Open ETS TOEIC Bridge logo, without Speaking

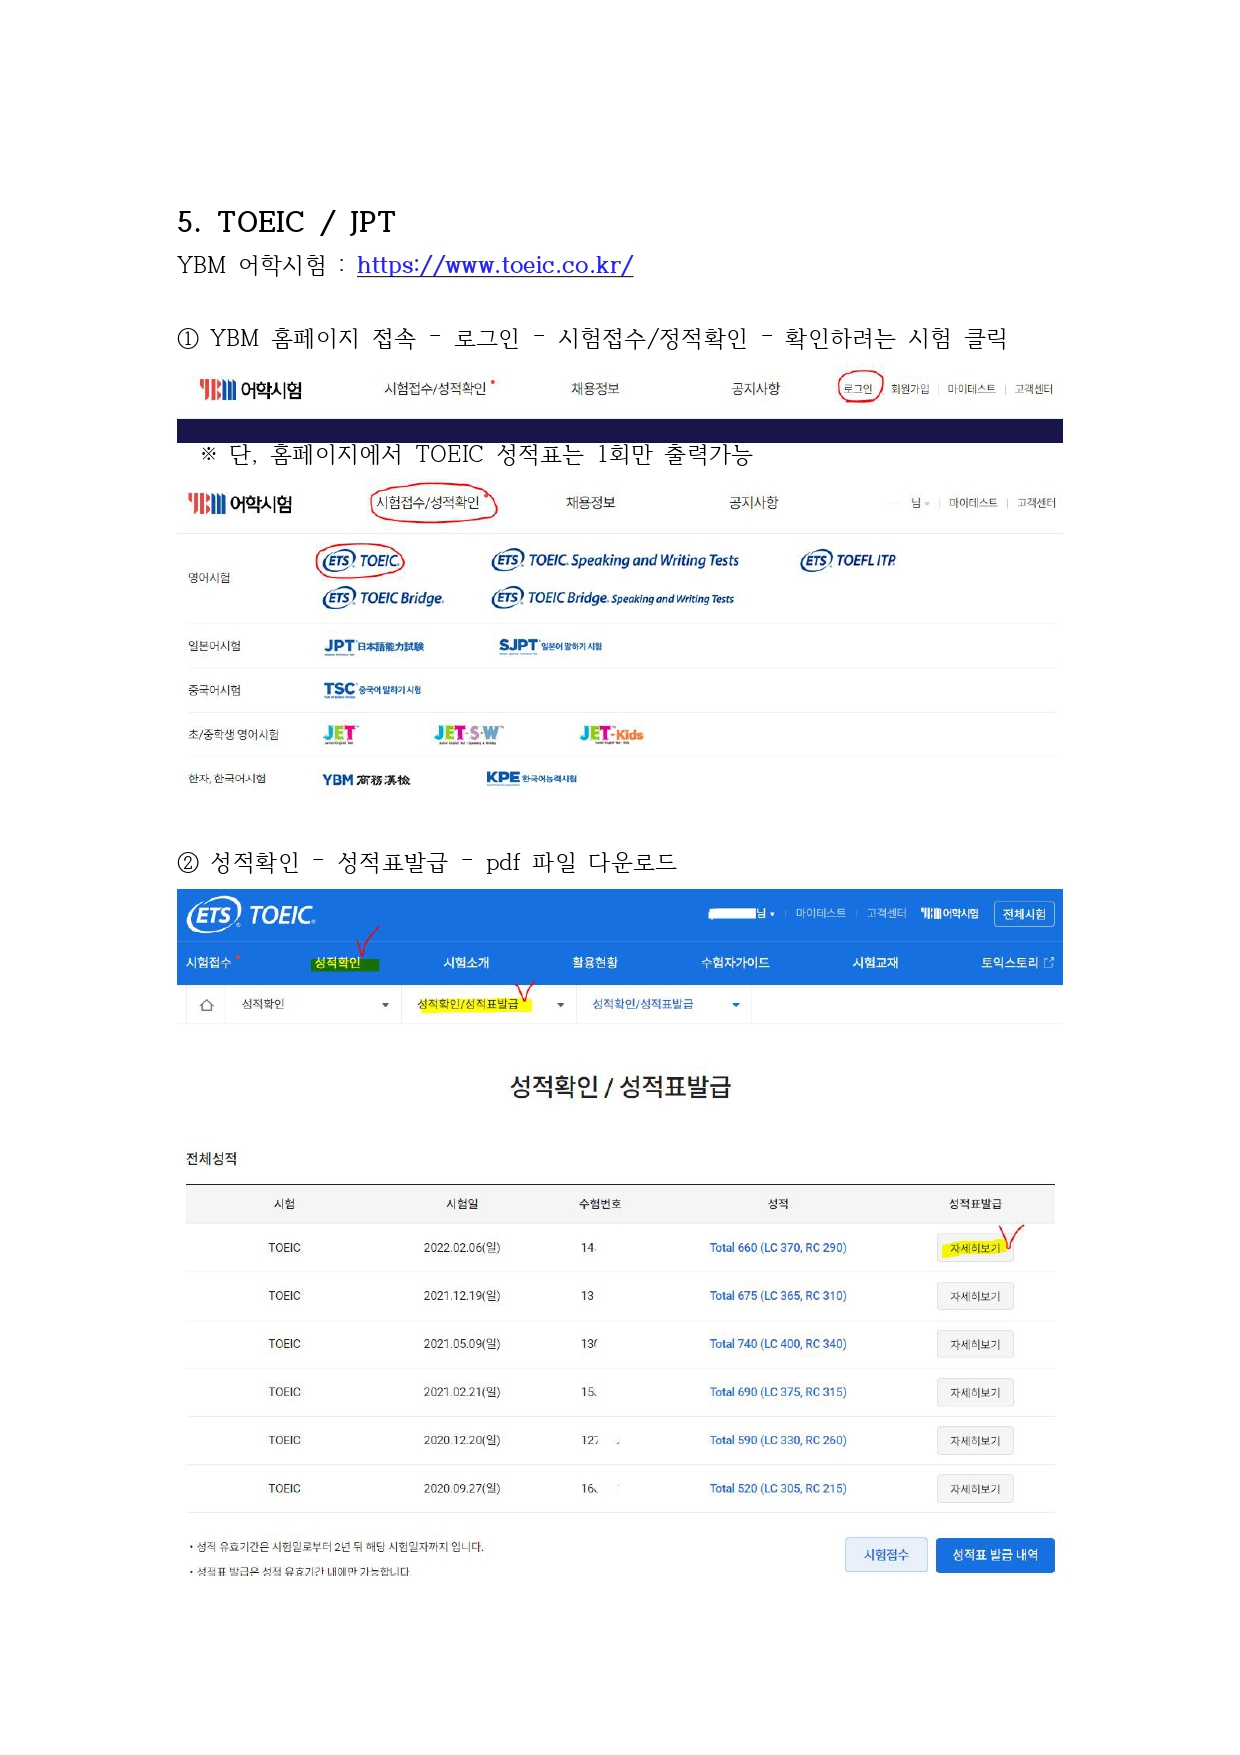[x=383, y=598]
